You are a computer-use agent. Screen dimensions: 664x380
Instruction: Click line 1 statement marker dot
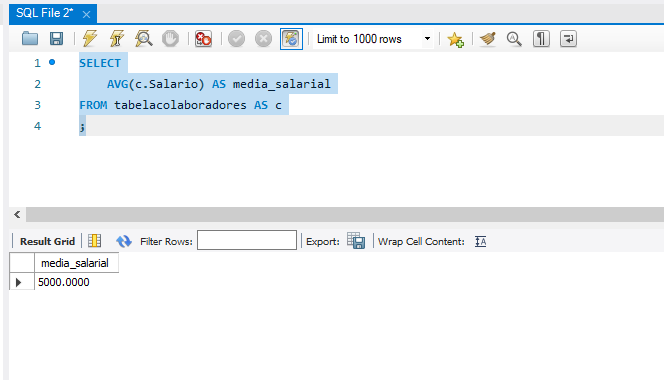coord(52,62)
